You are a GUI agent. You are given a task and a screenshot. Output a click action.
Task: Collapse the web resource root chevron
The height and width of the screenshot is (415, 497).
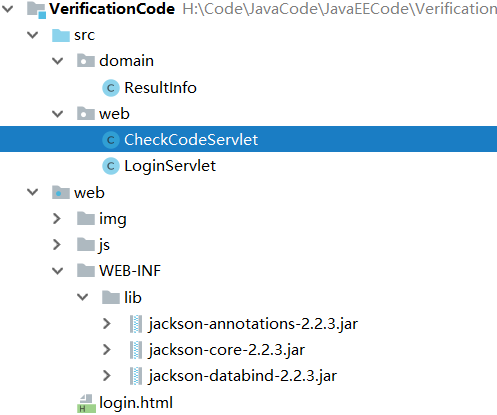33,192
